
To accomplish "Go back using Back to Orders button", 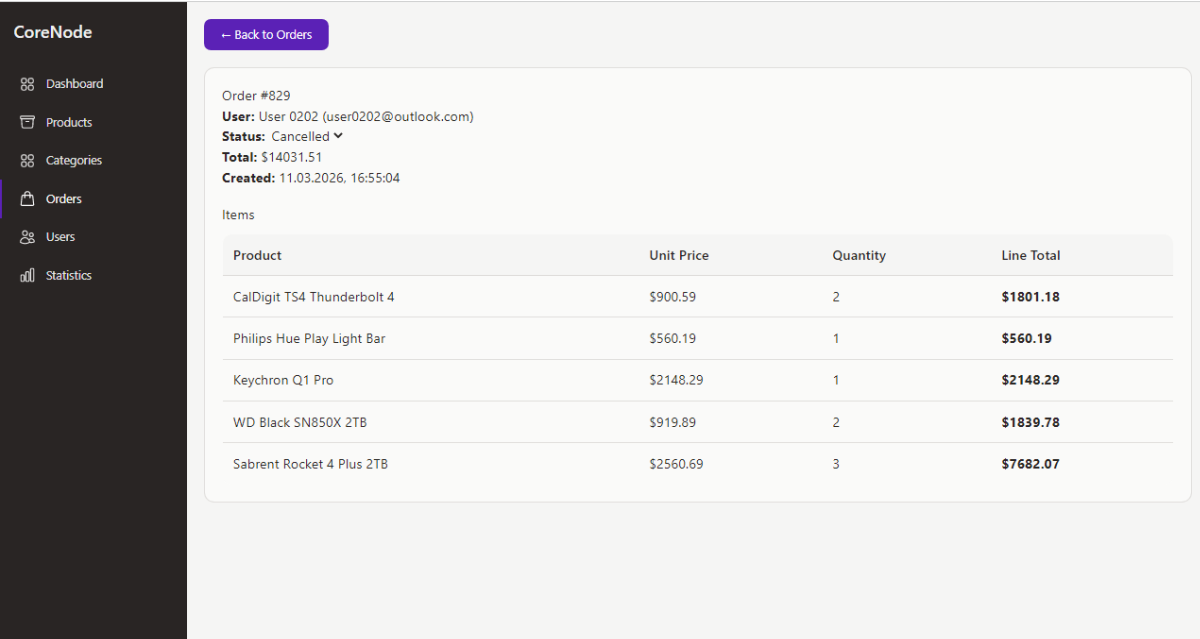I will click(x=266, y=35).
